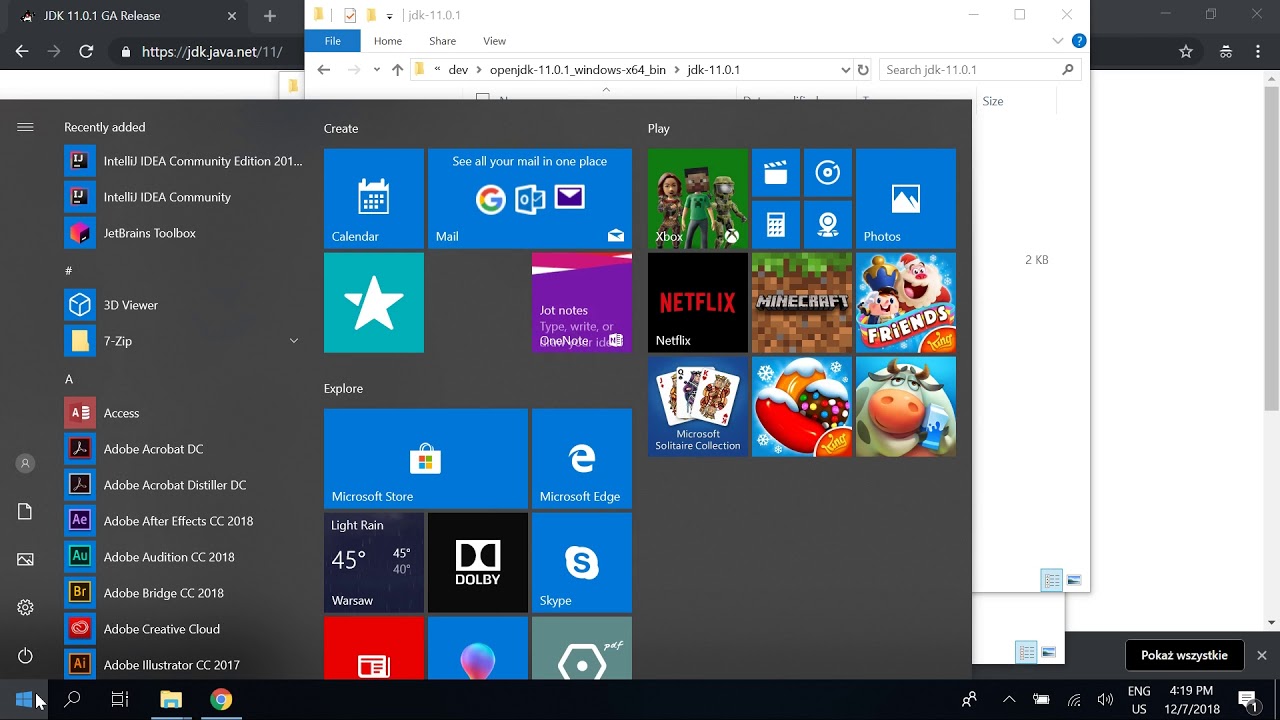
Task: Click the 'A' letter group header
Action: click(69, 379)
